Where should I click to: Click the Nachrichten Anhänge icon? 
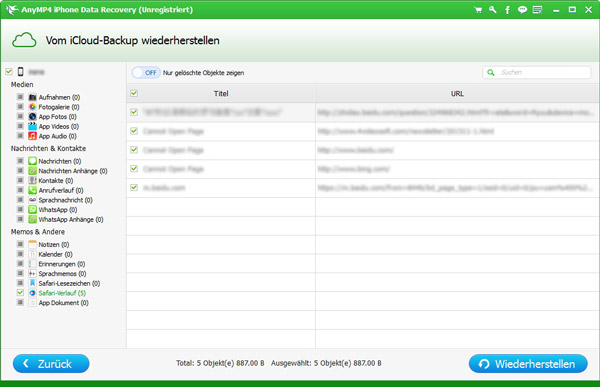[x=33, y=171]
